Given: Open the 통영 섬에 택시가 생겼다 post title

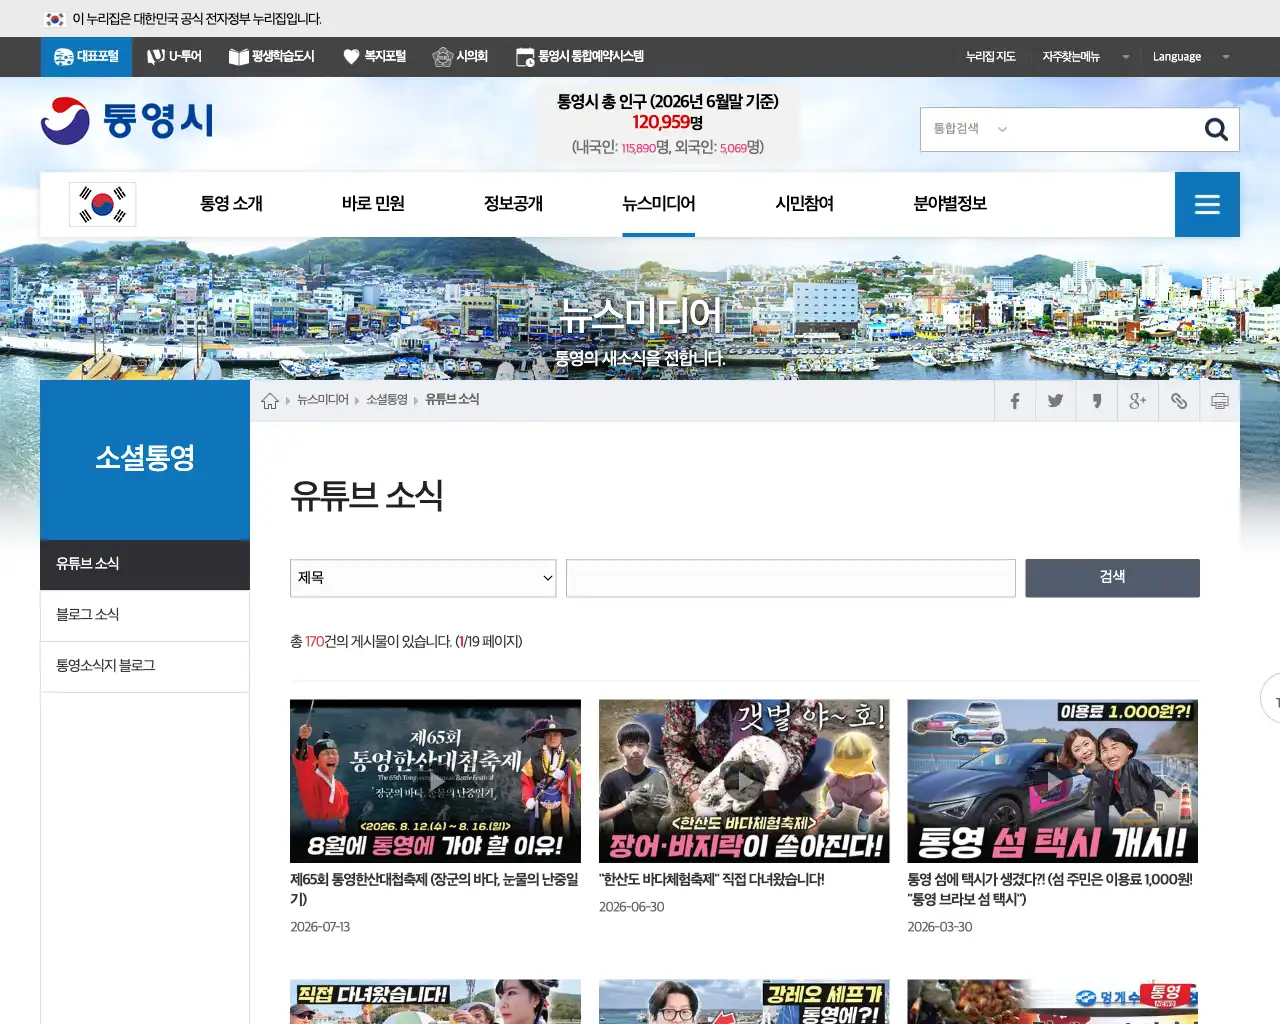Looking at the screenshot, I should pyautogui.click(x=1050, y=889).
